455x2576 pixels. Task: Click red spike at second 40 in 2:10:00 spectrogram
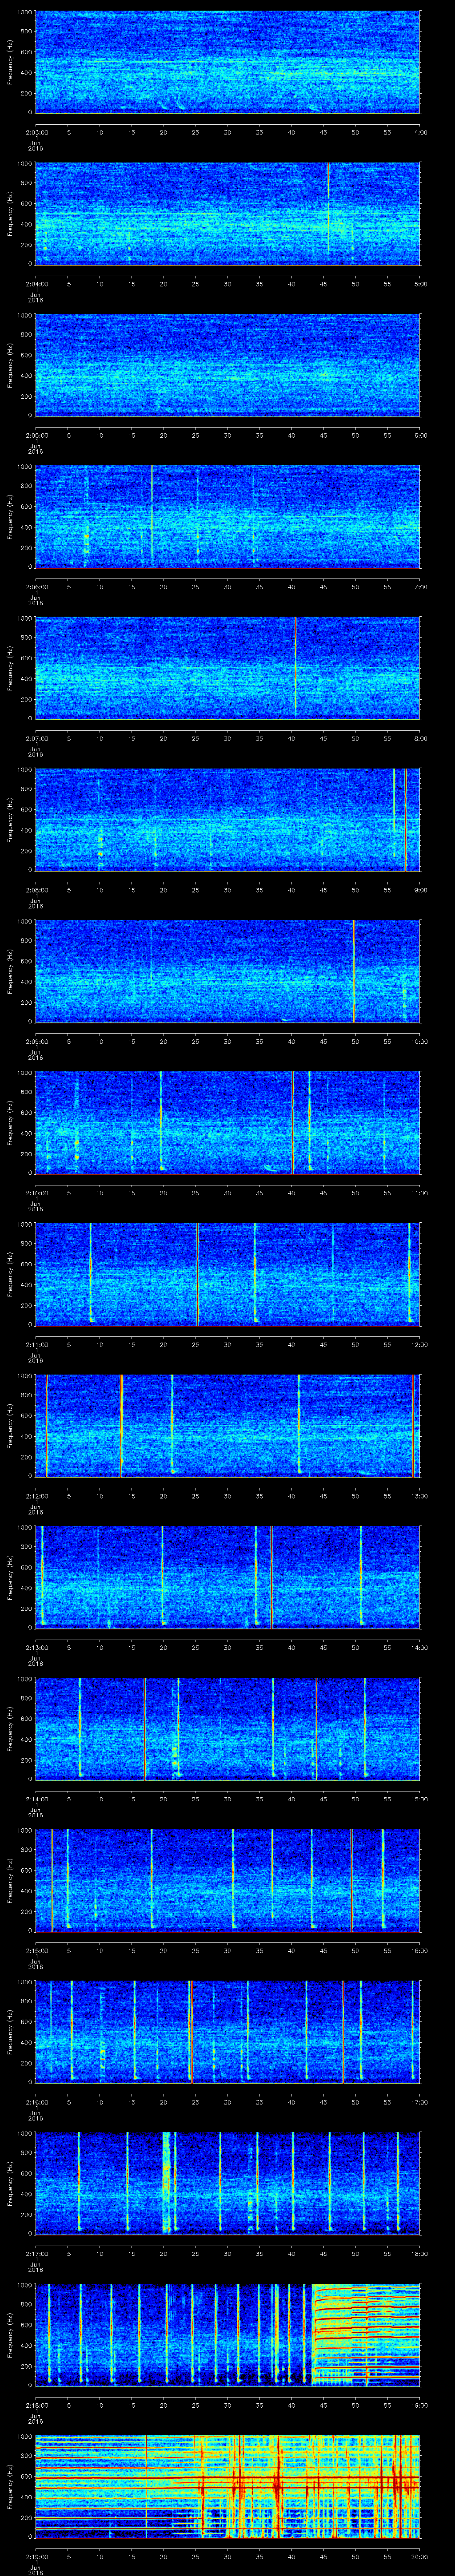pyautogui.click(x=292, y=1122)
